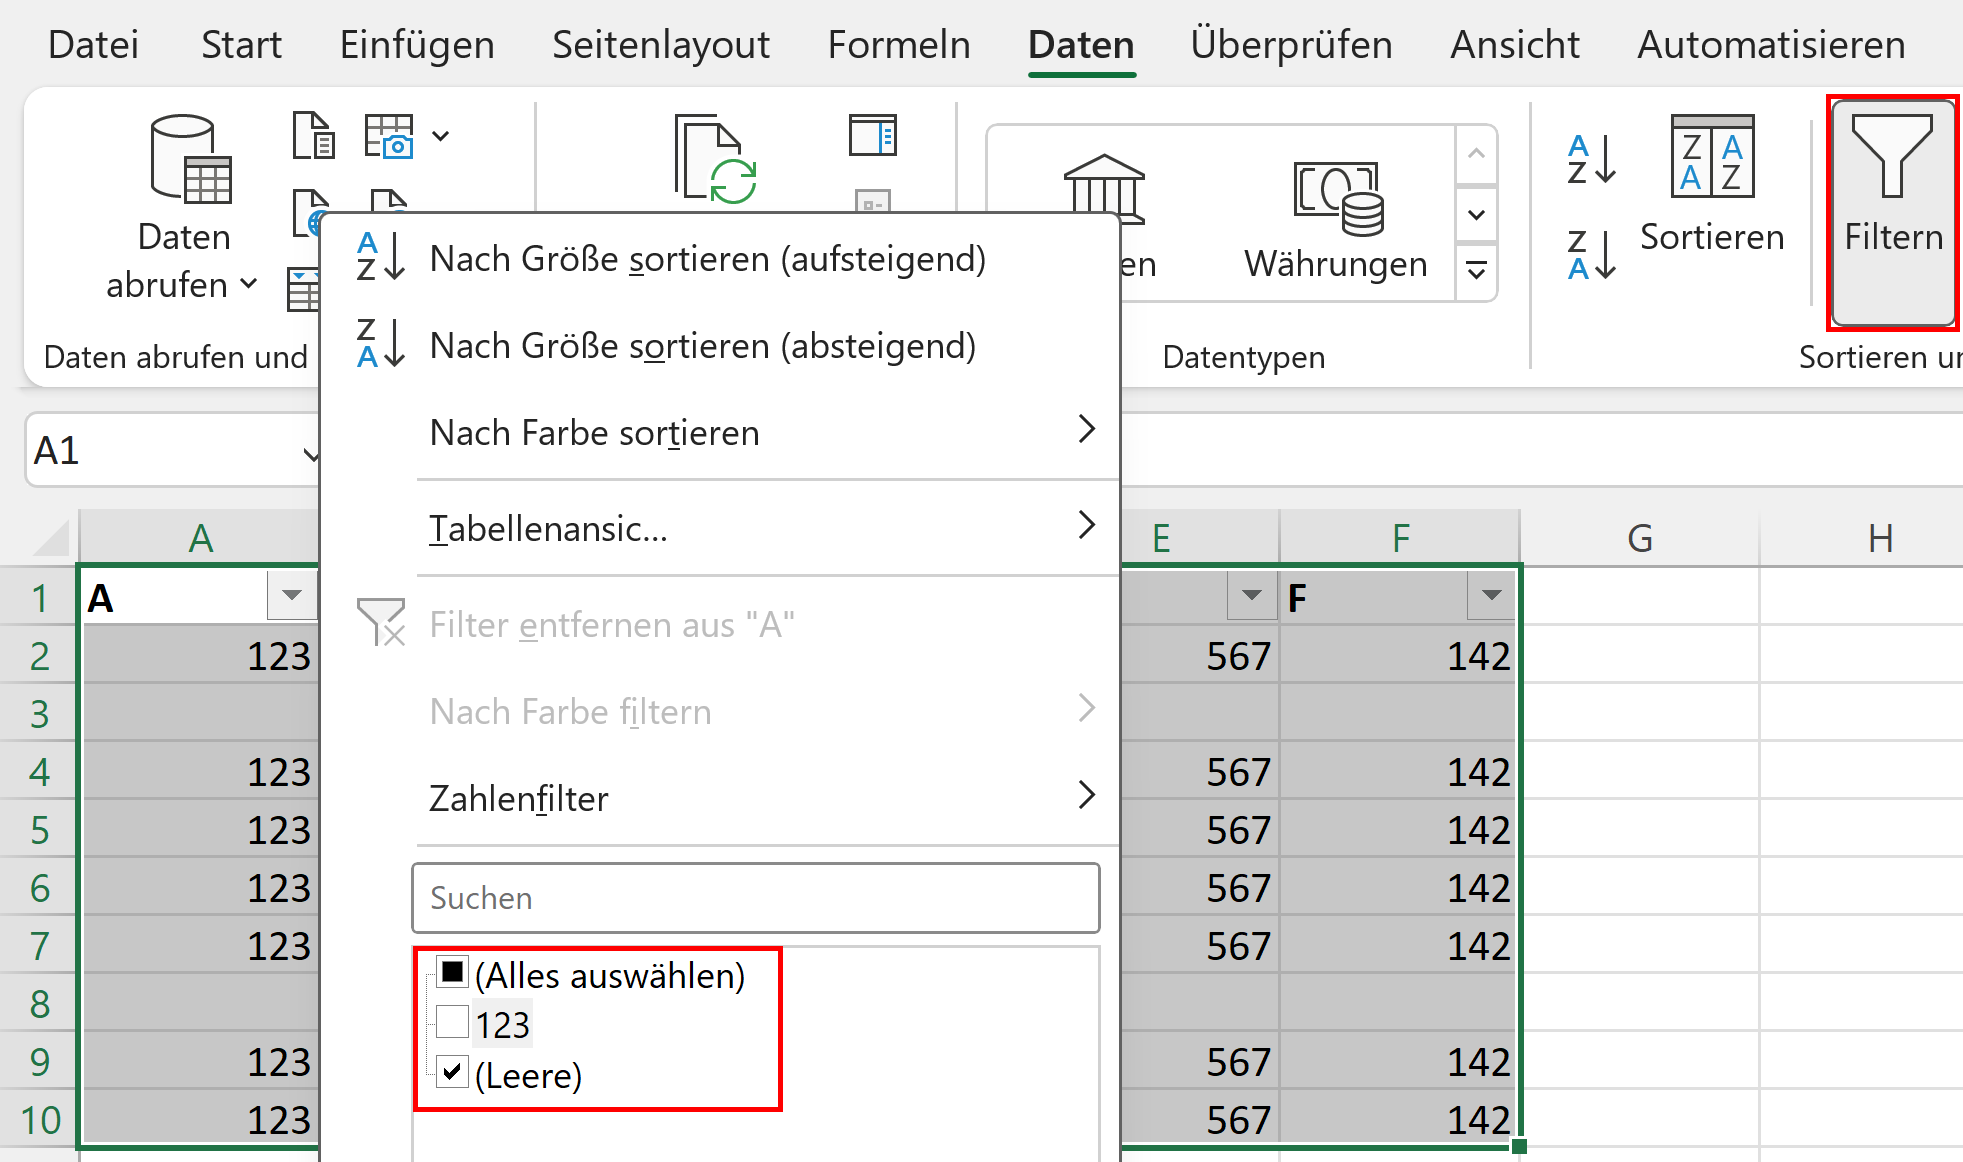The width and height of the screenshot is (1963, 1162).
Task: Open the Ansicht tab
Action: click(x=1515, y=45)
